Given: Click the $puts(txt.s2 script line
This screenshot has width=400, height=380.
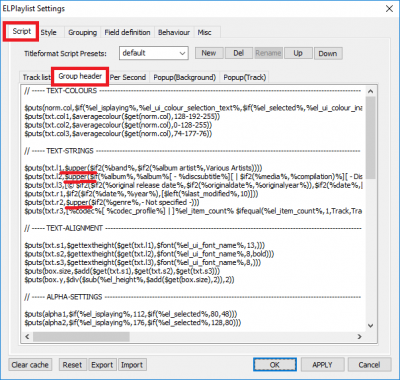Looking at the screenshot, I should (x=149, y=254).
